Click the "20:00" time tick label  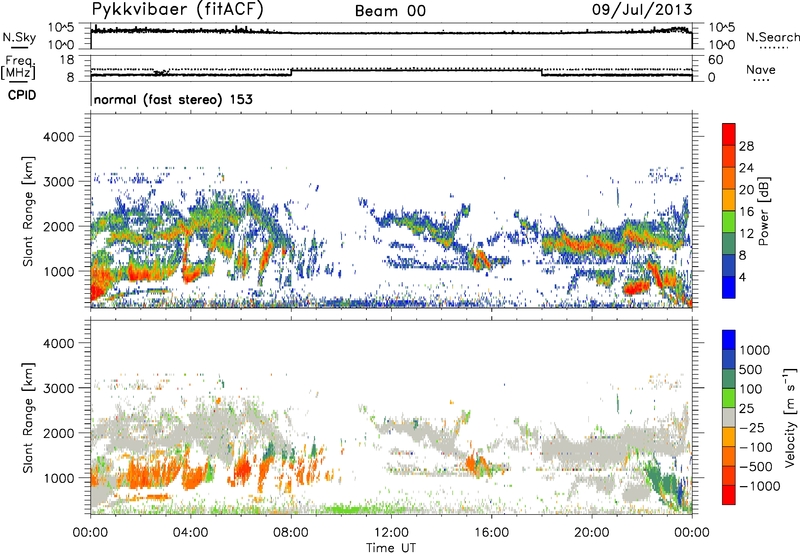click(x=592, y=533)
